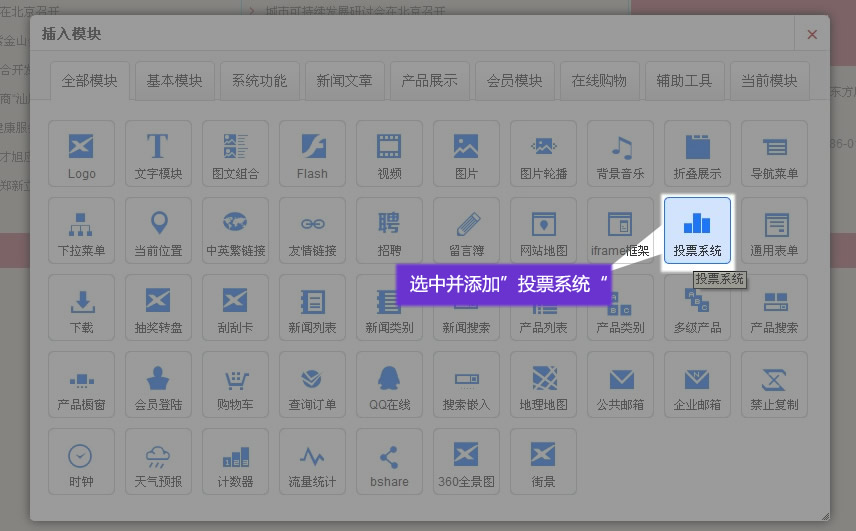The width and height of the screenshot is (856, 531).
Task: Choose the 购物车 shopping cart module
Action: point(235,385)
